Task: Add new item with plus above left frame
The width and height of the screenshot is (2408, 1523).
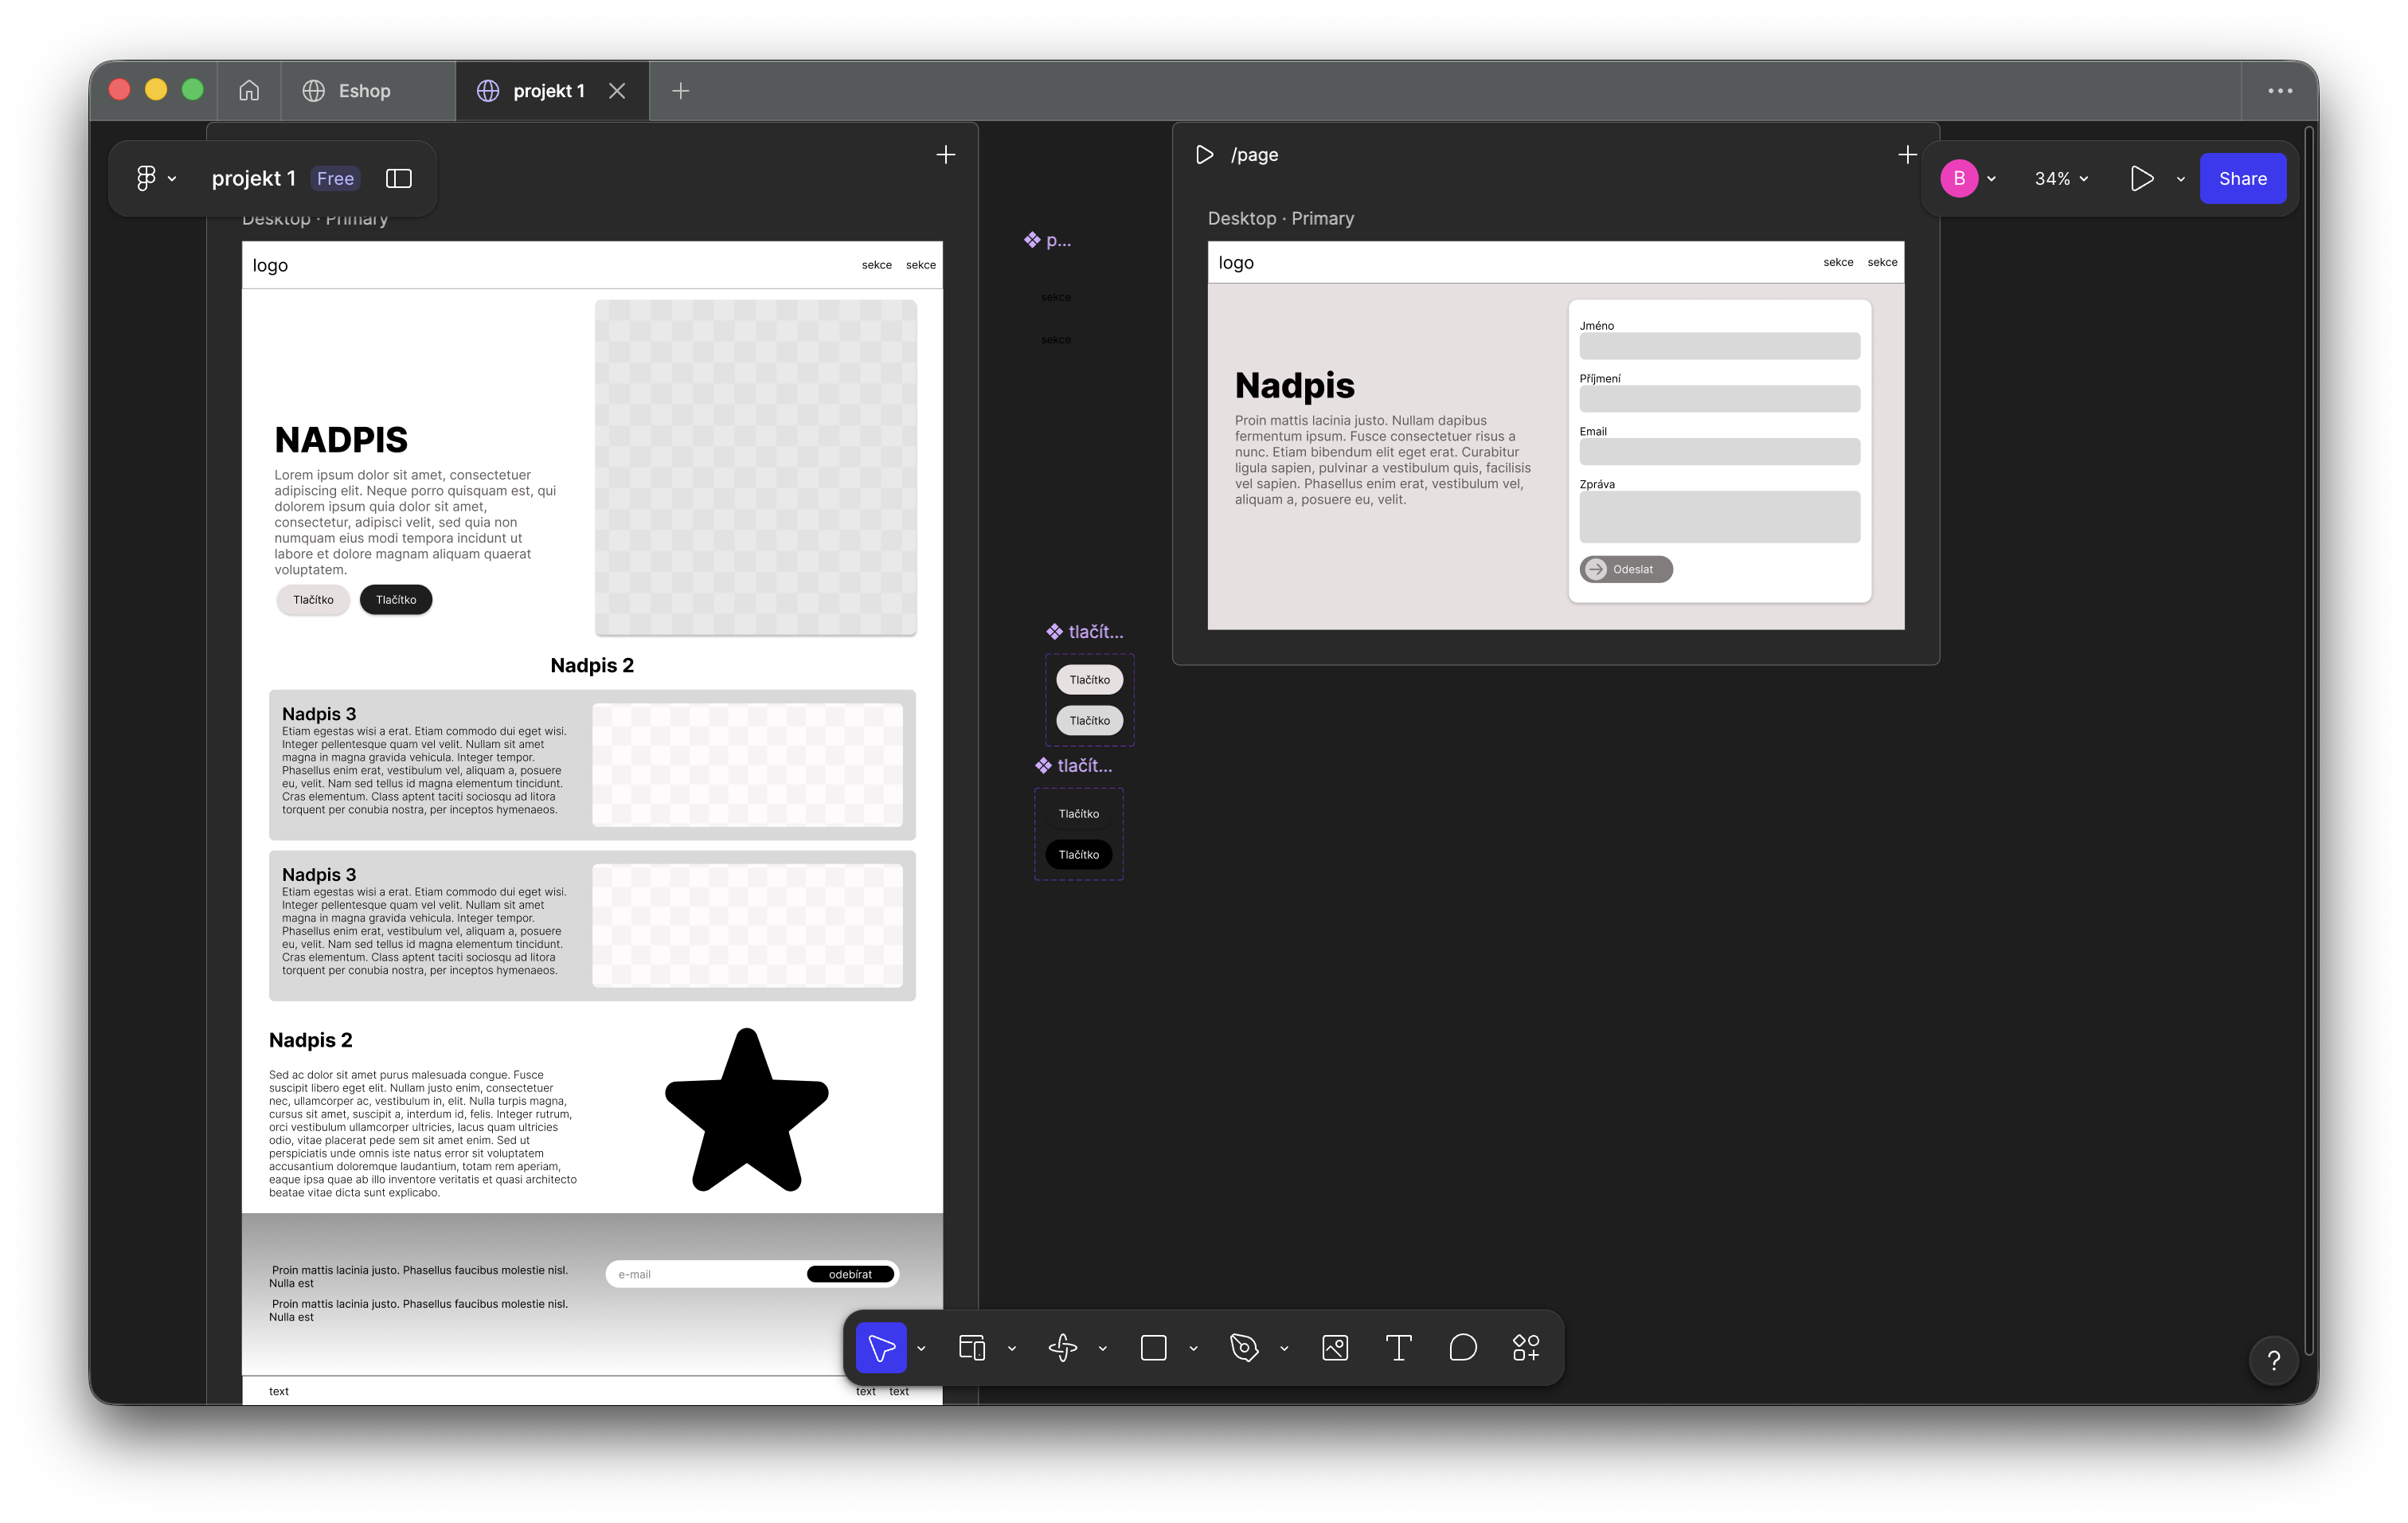Action: (945, 154)
